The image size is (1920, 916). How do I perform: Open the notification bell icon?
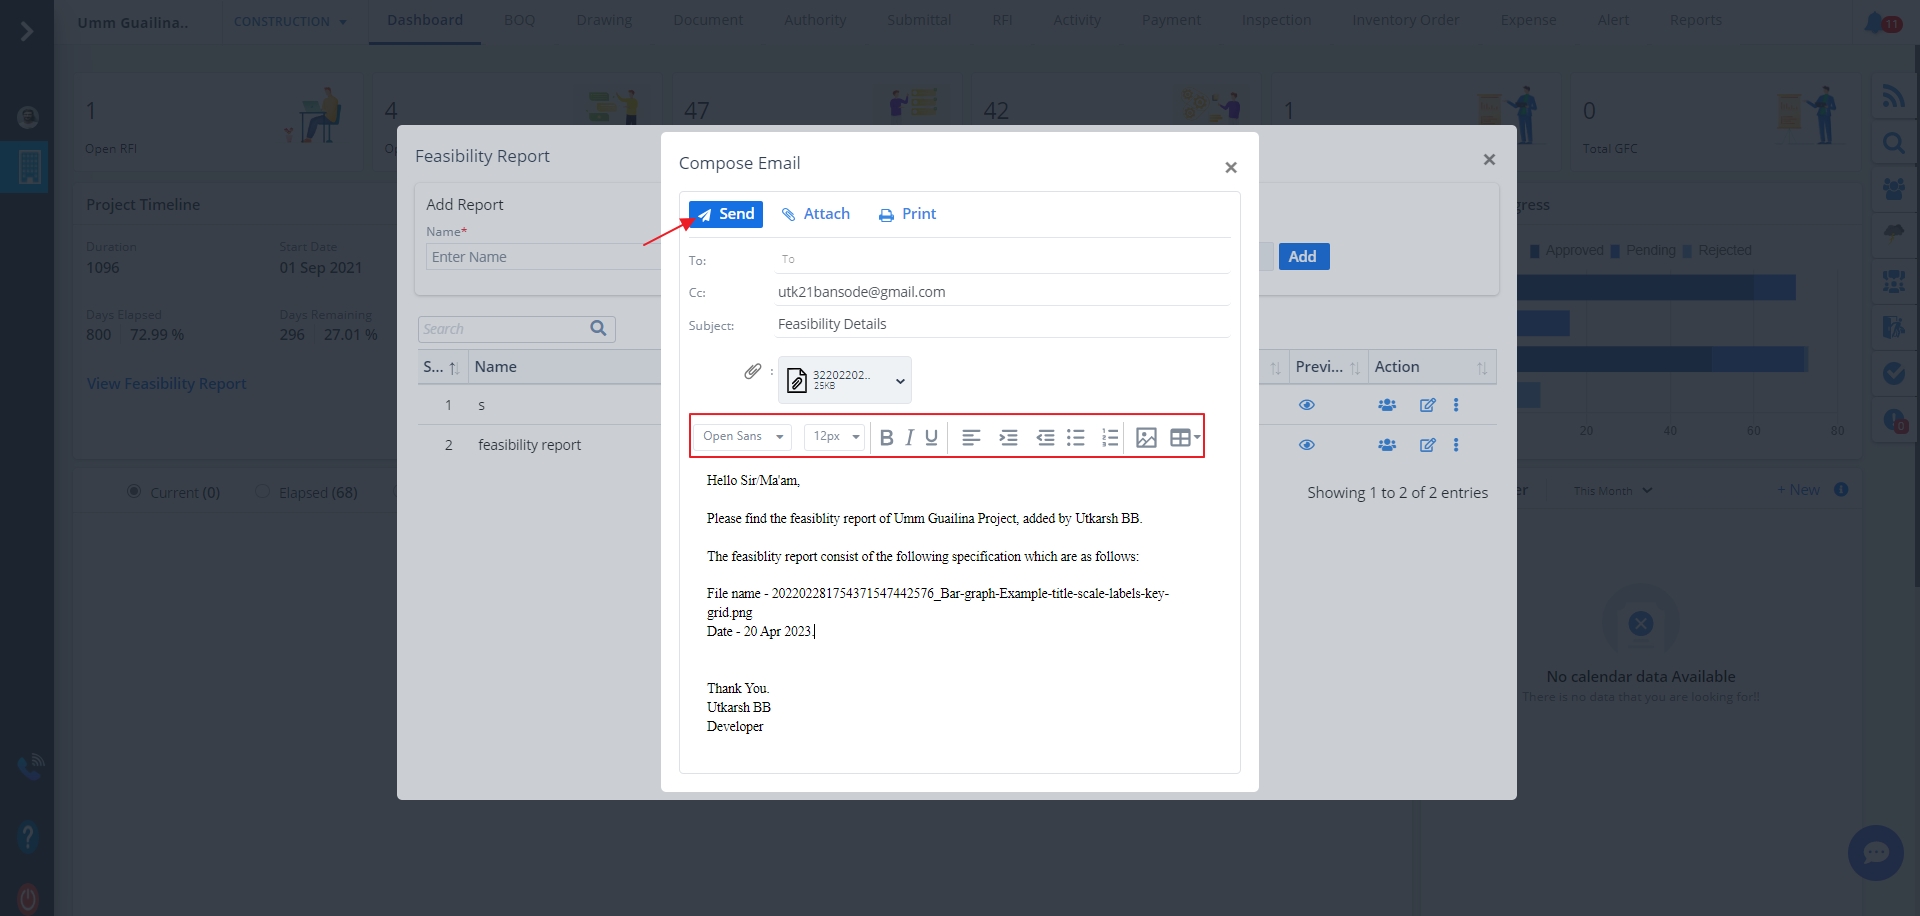[1874, 22]
